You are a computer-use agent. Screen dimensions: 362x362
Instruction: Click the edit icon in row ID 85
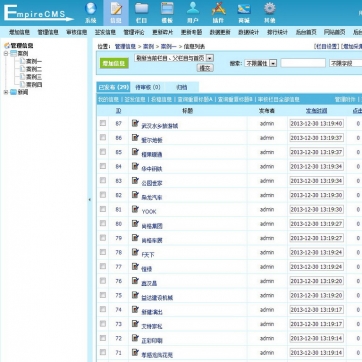tap(135, 152)
